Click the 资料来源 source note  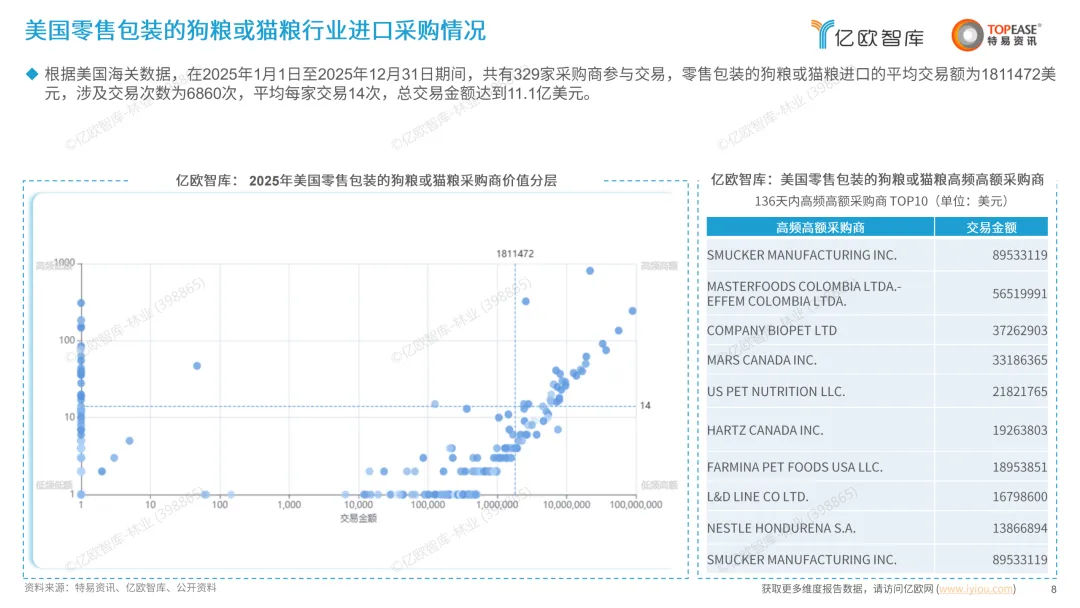[x=121, y=587]
